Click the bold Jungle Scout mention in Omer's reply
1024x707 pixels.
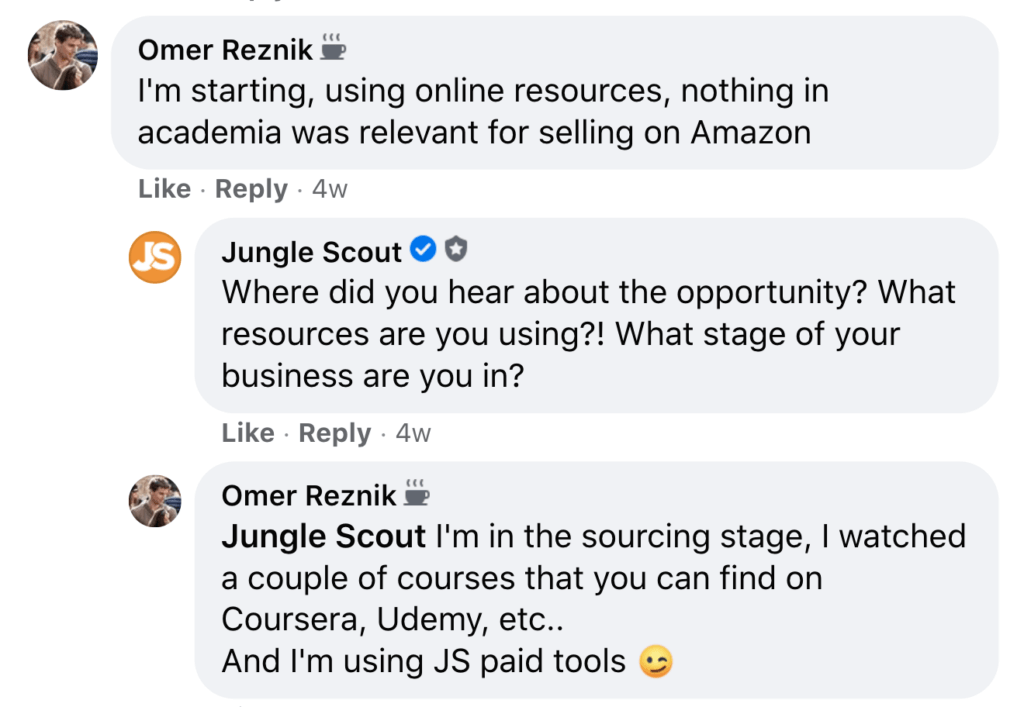323,537
